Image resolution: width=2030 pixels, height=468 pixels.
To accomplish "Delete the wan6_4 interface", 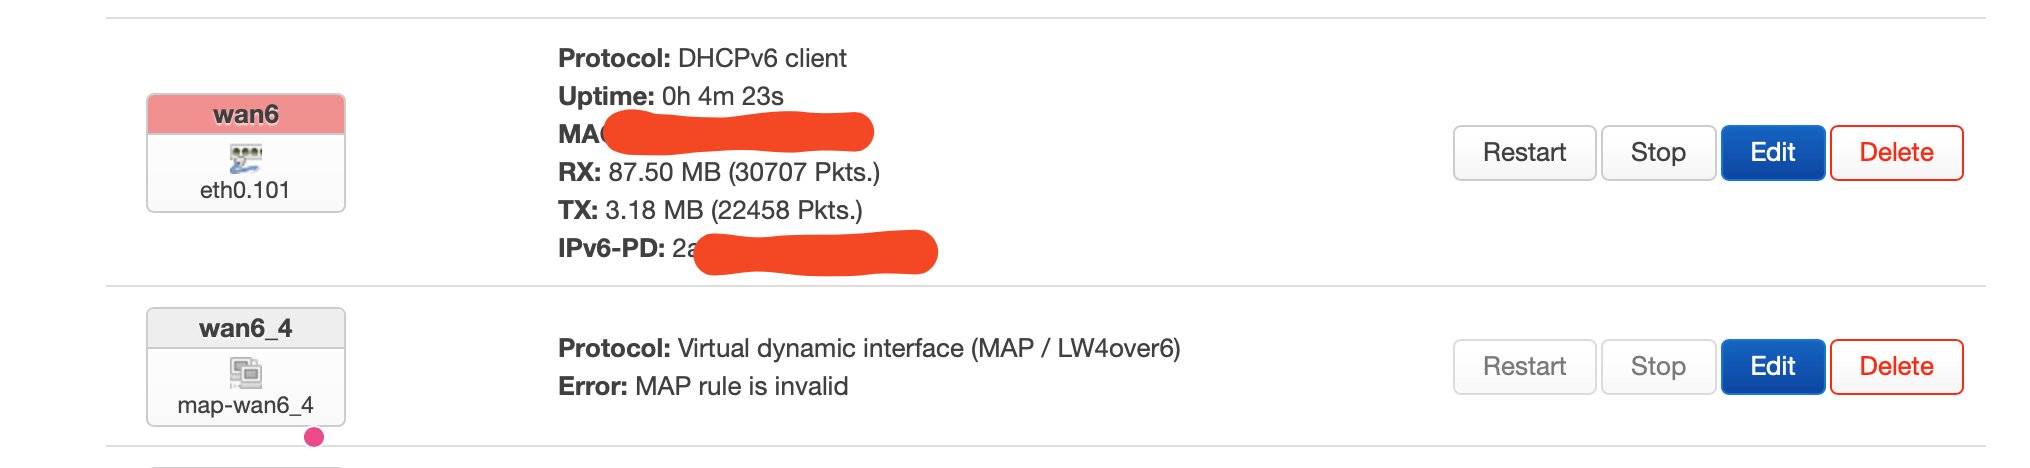I will point(1896,367).
